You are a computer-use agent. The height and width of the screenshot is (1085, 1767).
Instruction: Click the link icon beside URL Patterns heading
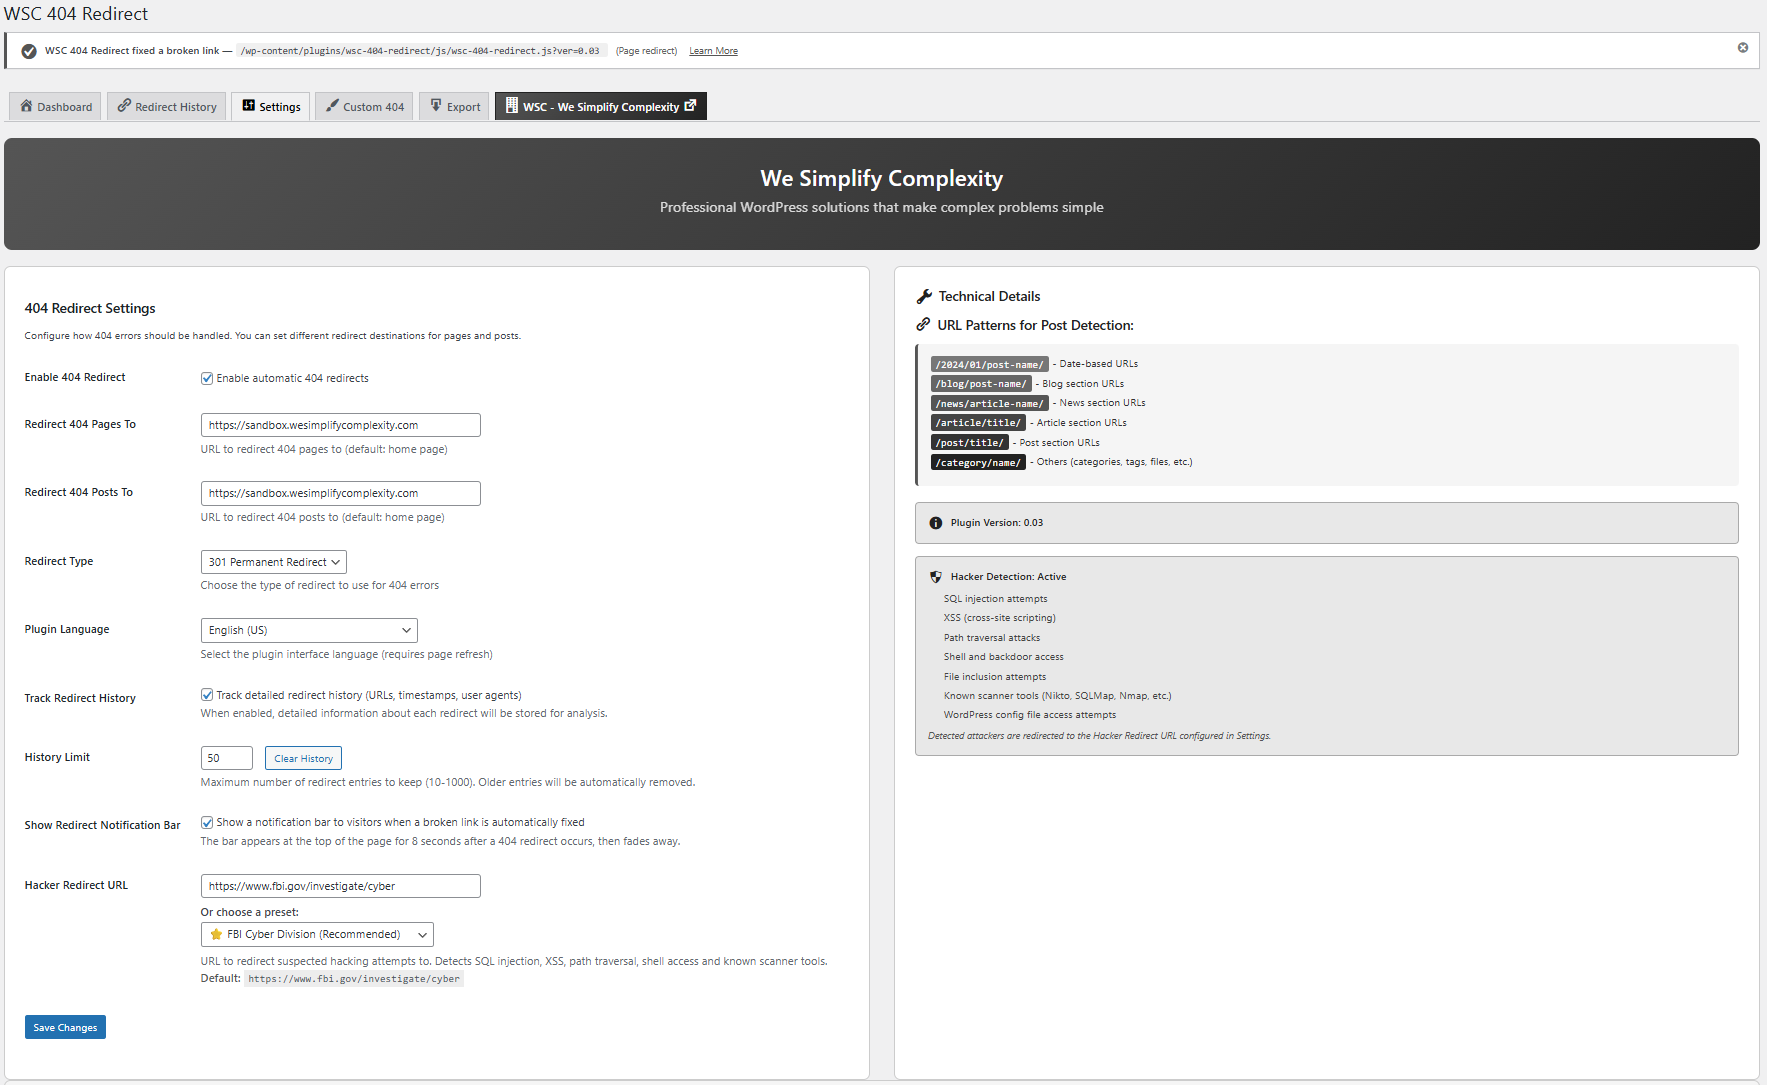coord(923,324)
